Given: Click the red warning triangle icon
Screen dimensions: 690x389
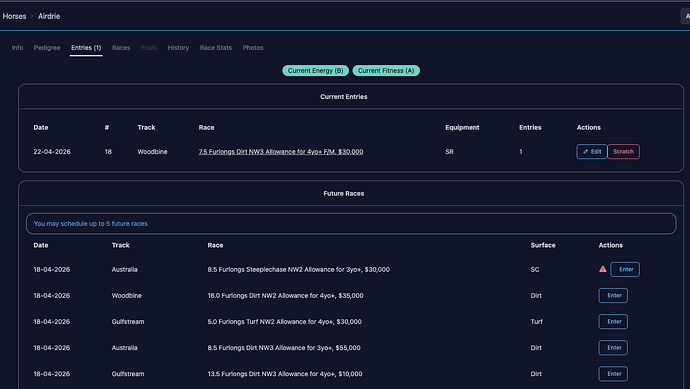Looking at the screenshot, I should (x=602, y=269).
